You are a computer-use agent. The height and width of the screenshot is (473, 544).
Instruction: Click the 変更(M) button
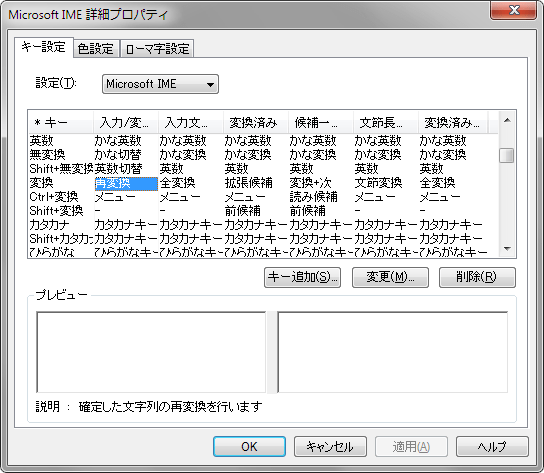[x=390, y=277]
